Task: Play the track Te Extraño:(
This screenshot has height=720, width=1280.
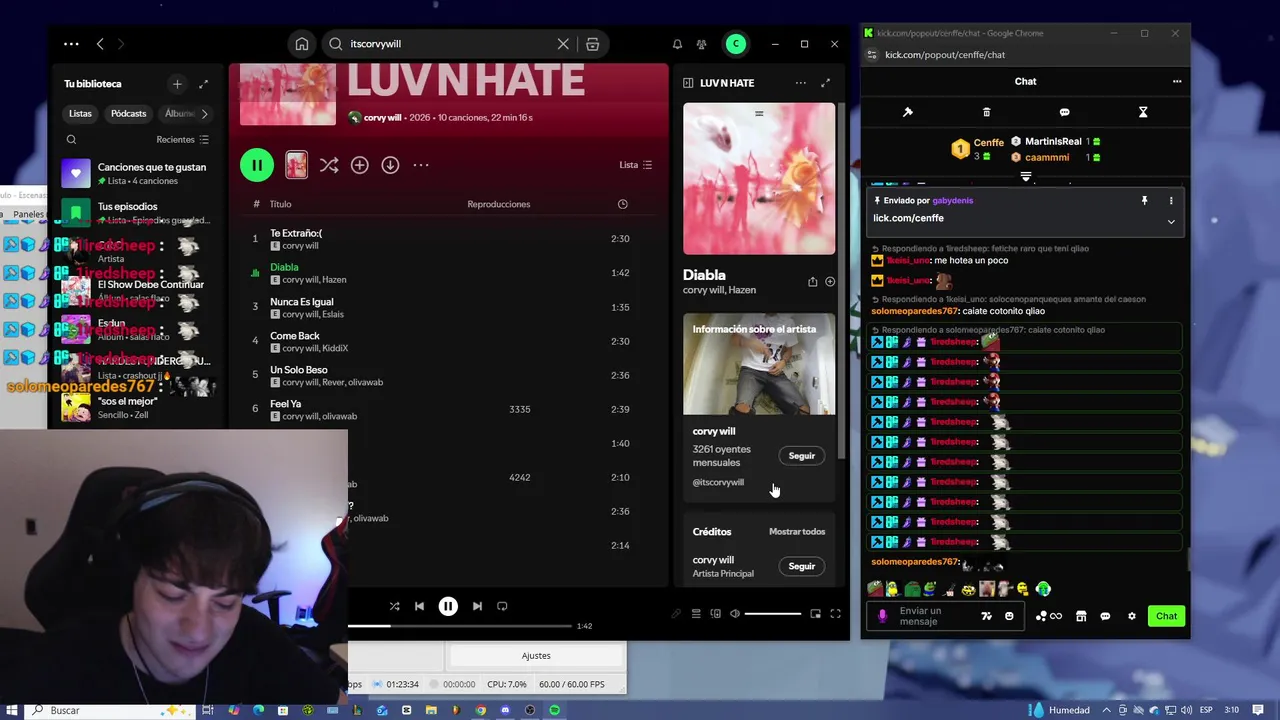Action: click(x=450, y=239)
